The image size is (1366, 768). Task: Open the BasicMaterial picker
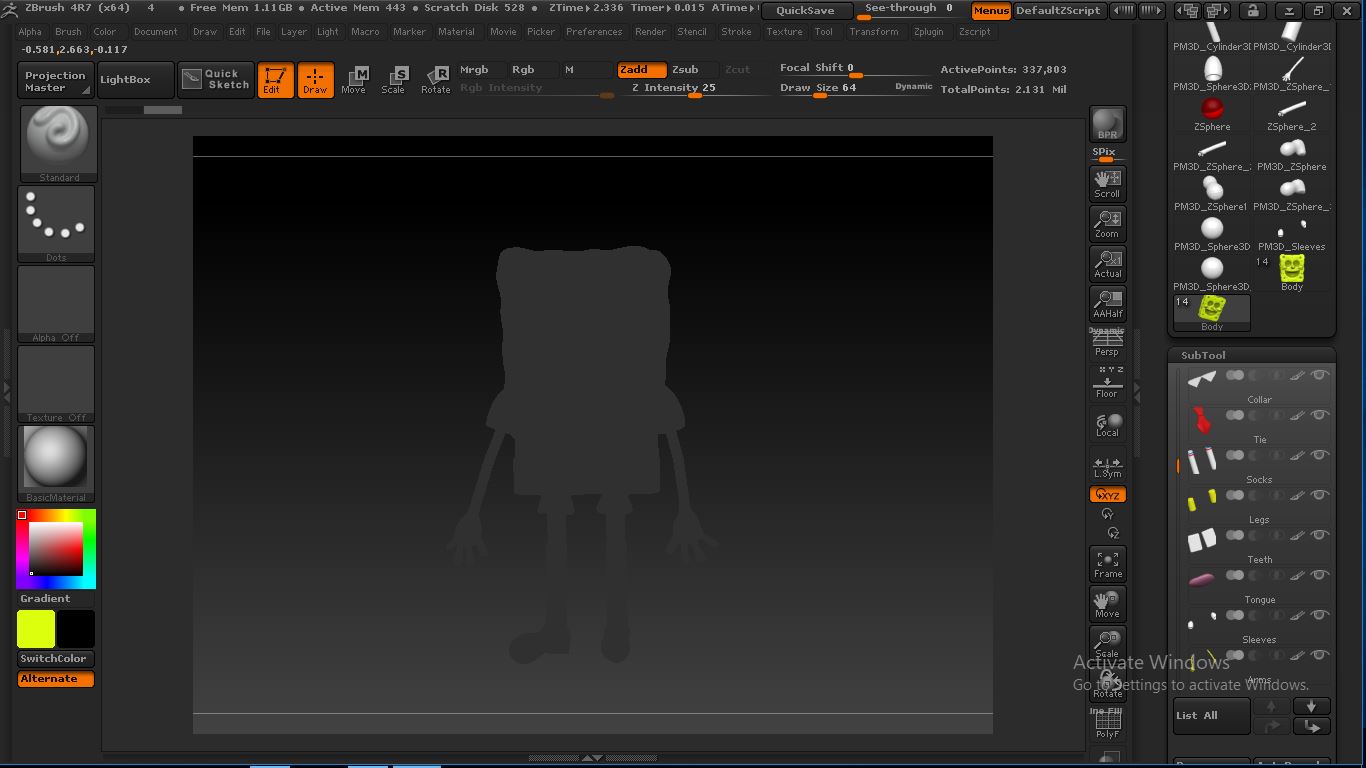pyautogui.click(x=56, y=464)
